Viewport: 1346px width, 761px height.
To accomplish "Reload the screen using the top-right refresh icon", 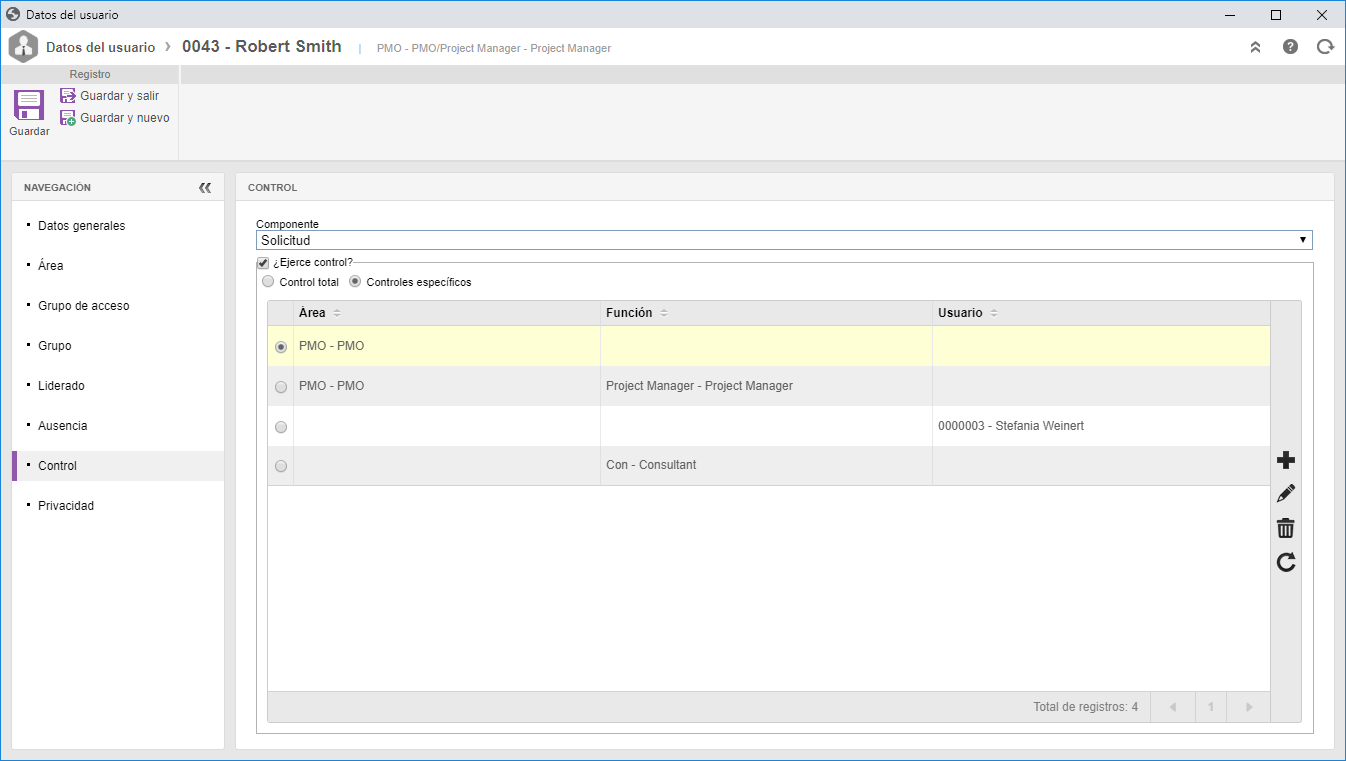I will [1325, 47].
